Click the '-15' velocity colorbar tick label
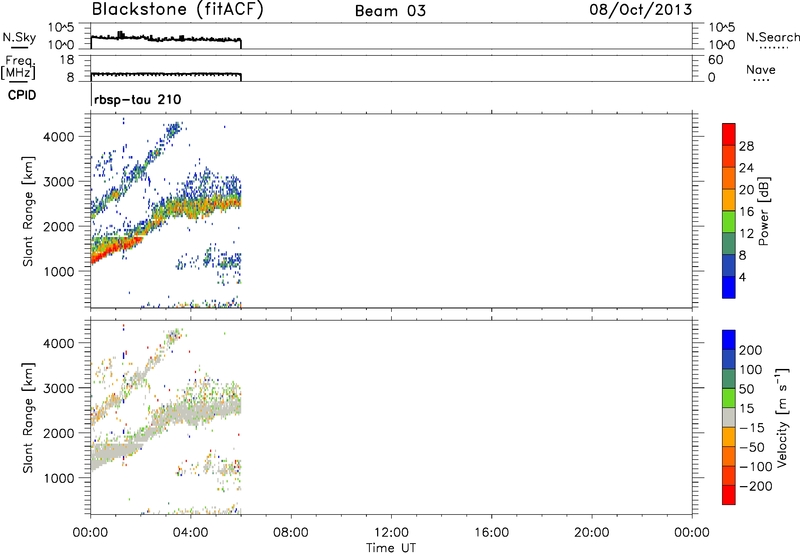 (752, 427)
